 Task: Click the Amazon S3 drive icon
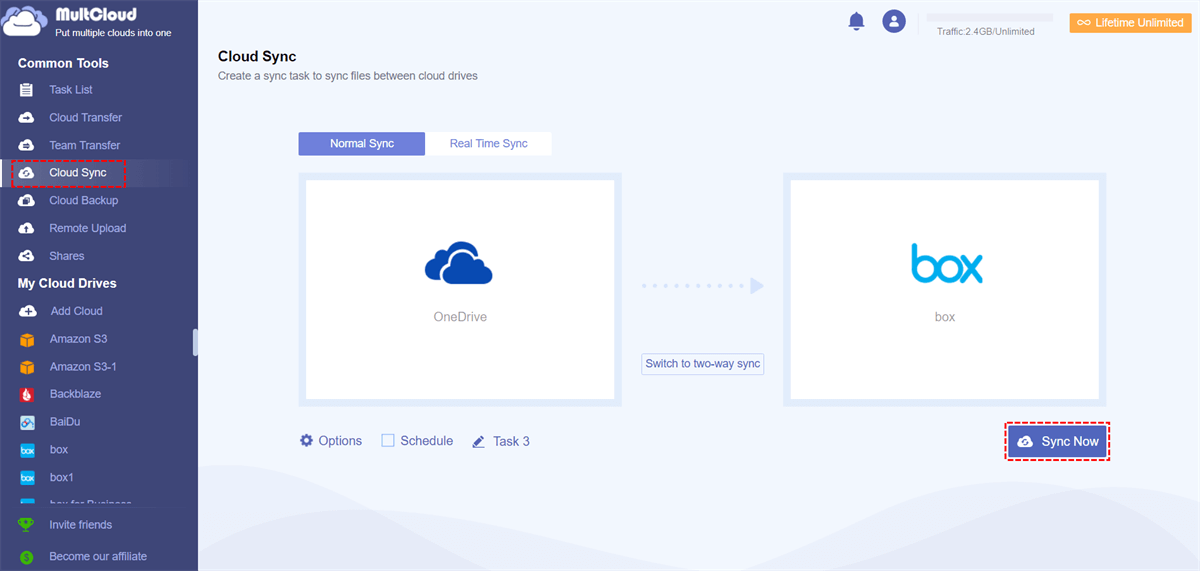[27, 340]
